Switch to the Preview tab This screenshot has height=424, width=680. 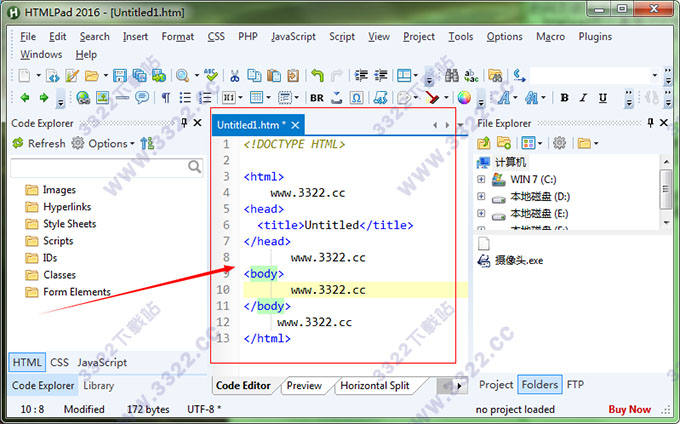pyautogui.click(x=304, y=385)
